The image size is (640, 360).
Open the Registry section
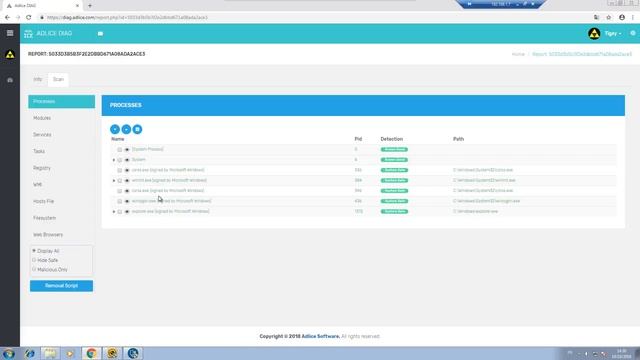(x=62, y=168)
